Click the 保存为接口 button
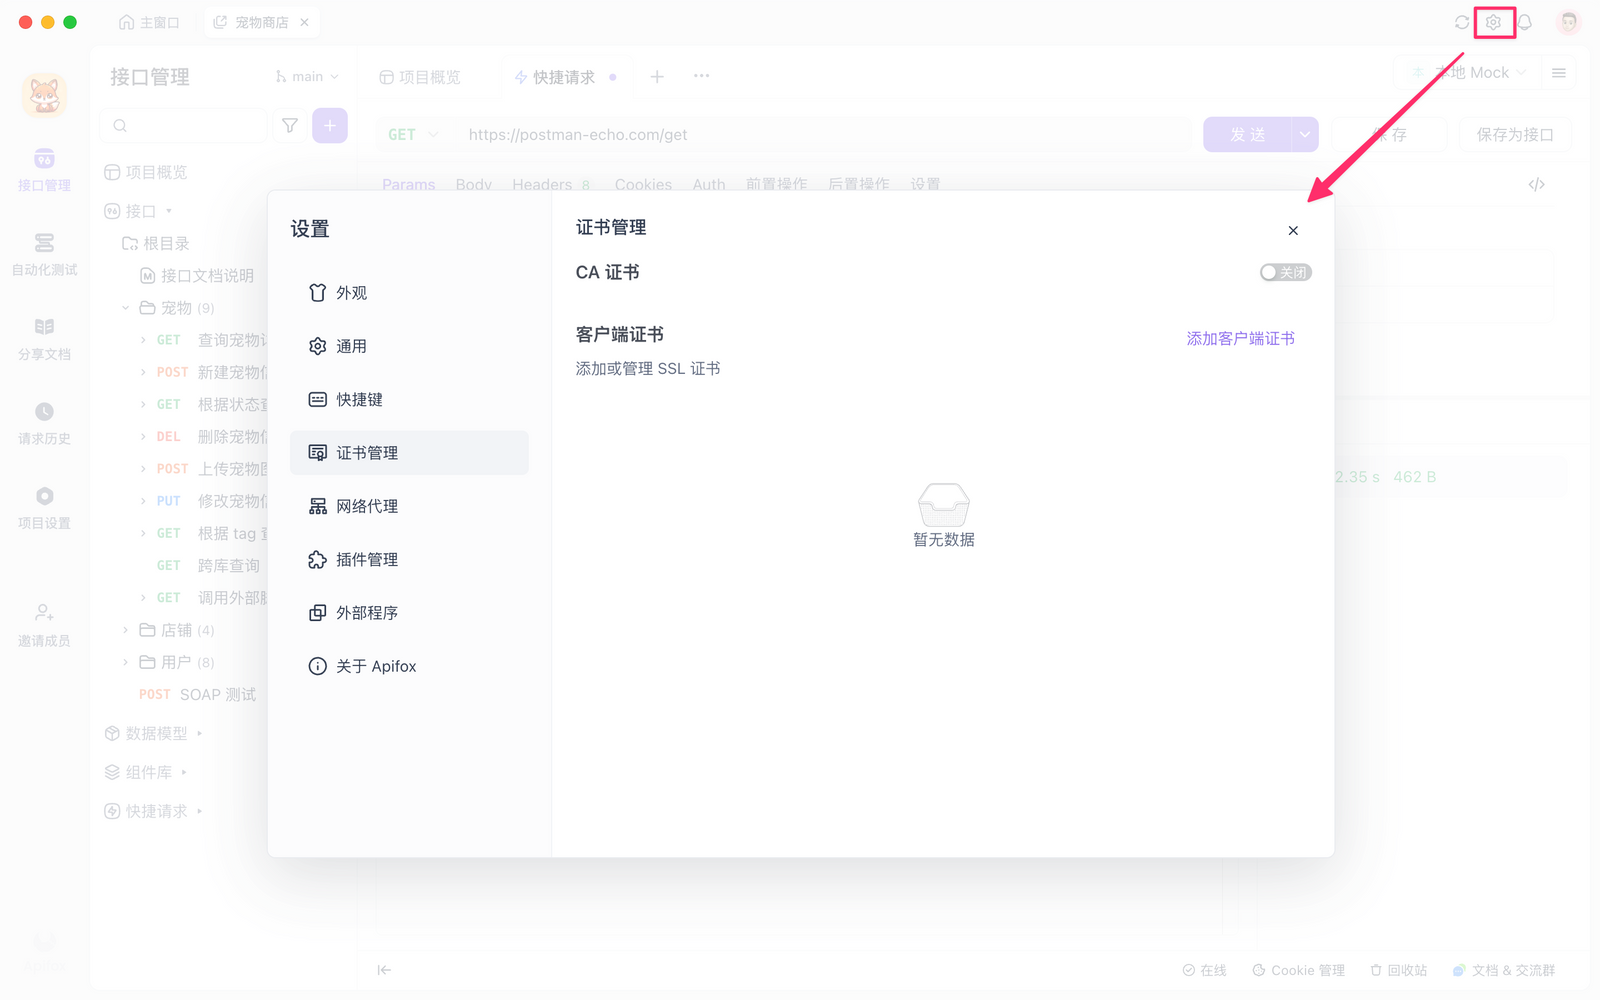Screen dimensions: 1600x1000 click(x=1514, y=135)
